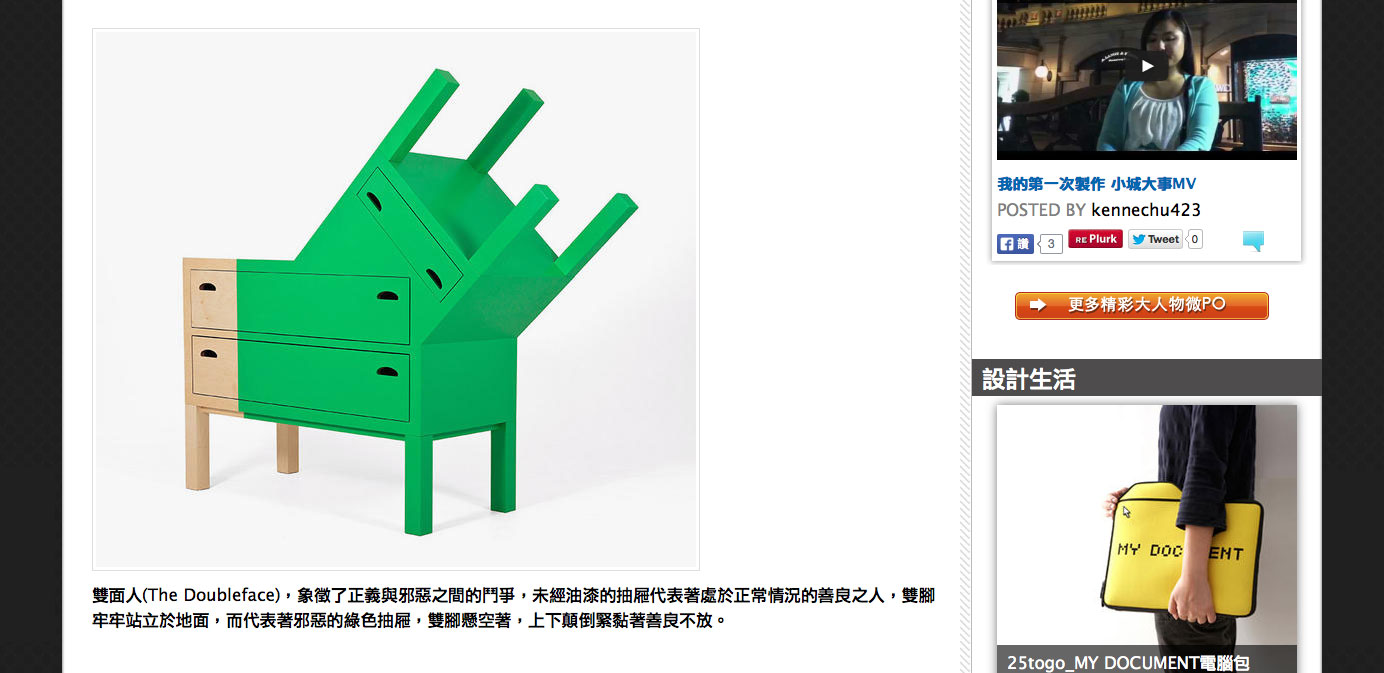Click the video thumbnail of the woman
Image resolution: width=1384 pixels, height=673 pixels.
(x=1147, y=80)
